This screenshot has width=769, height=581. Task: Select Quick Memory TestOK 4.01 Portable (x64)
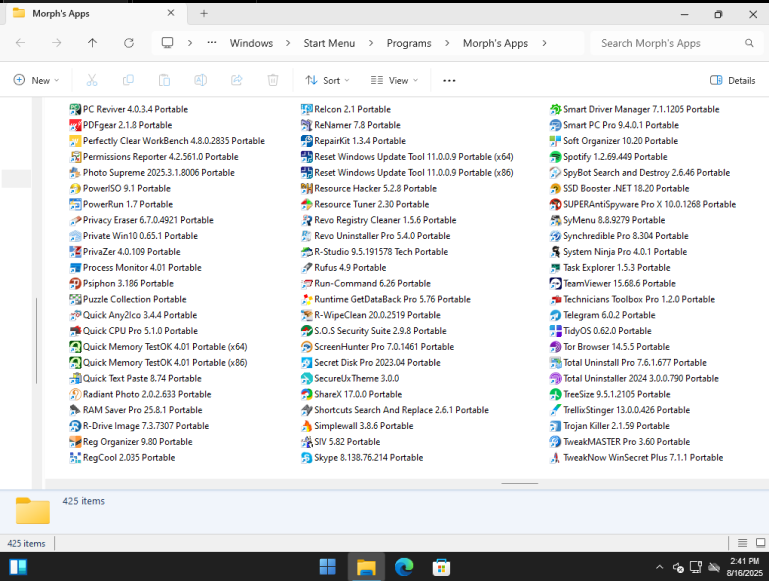coord(158,347)
